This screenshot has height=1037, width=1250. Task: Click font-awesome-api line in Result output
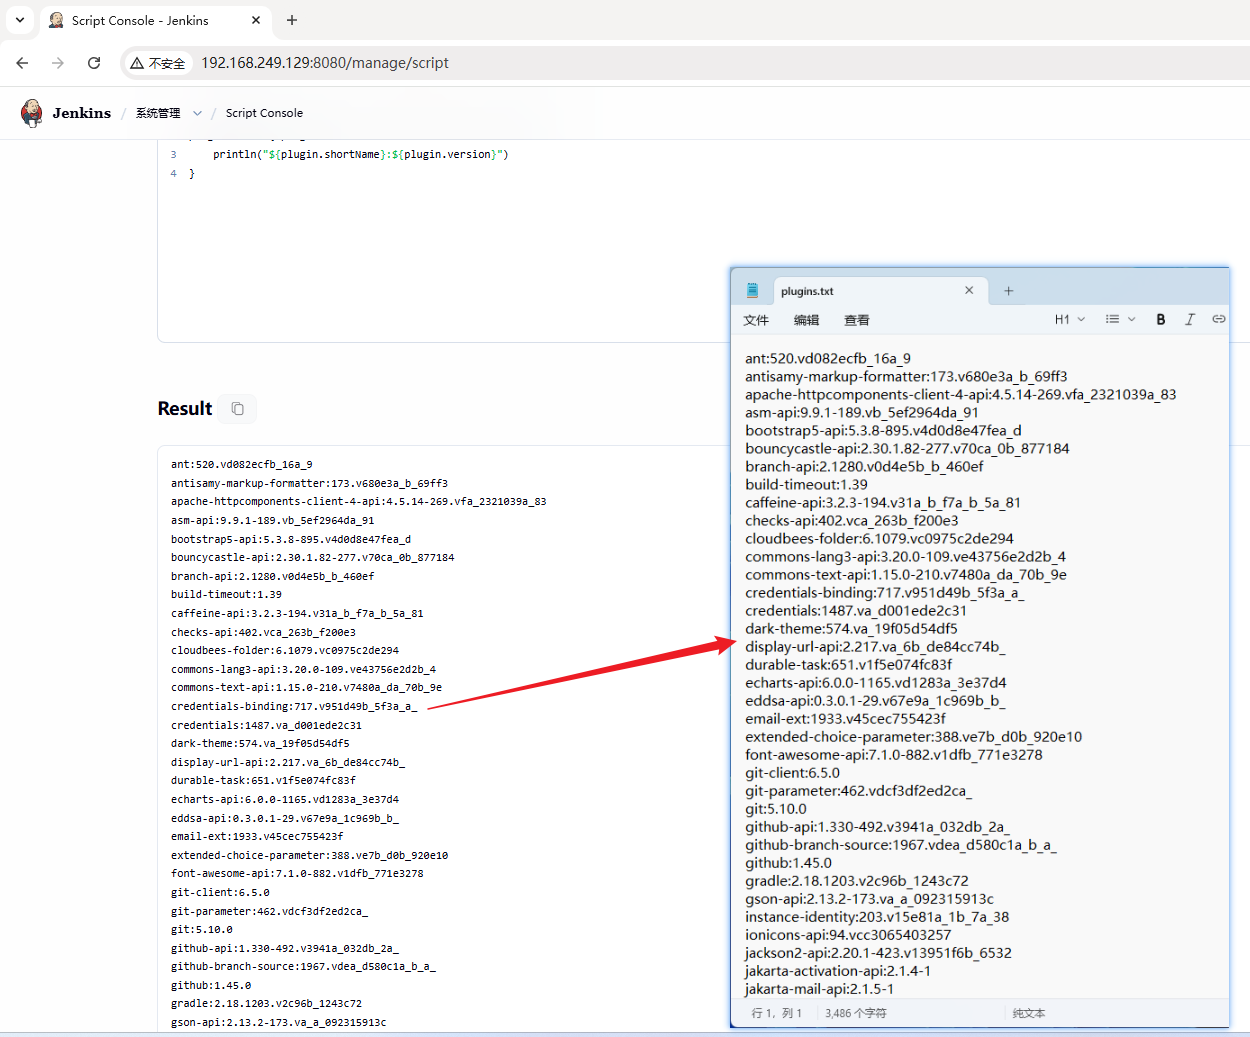297,873
